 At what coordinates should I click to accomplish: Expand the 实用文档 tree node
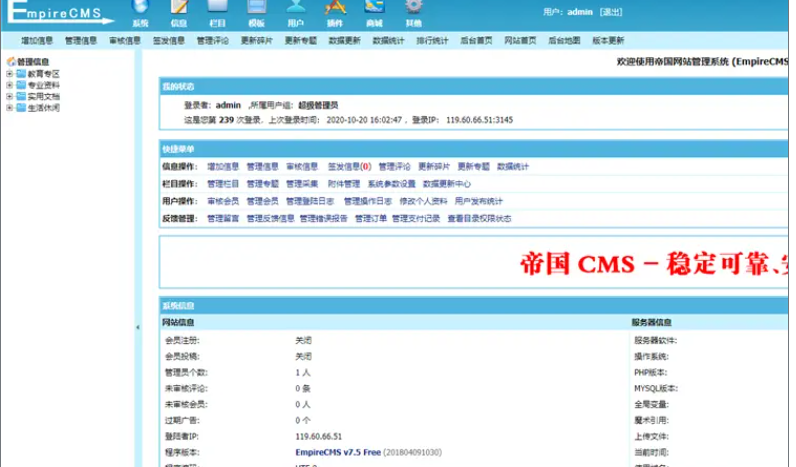tap(9, 96)
